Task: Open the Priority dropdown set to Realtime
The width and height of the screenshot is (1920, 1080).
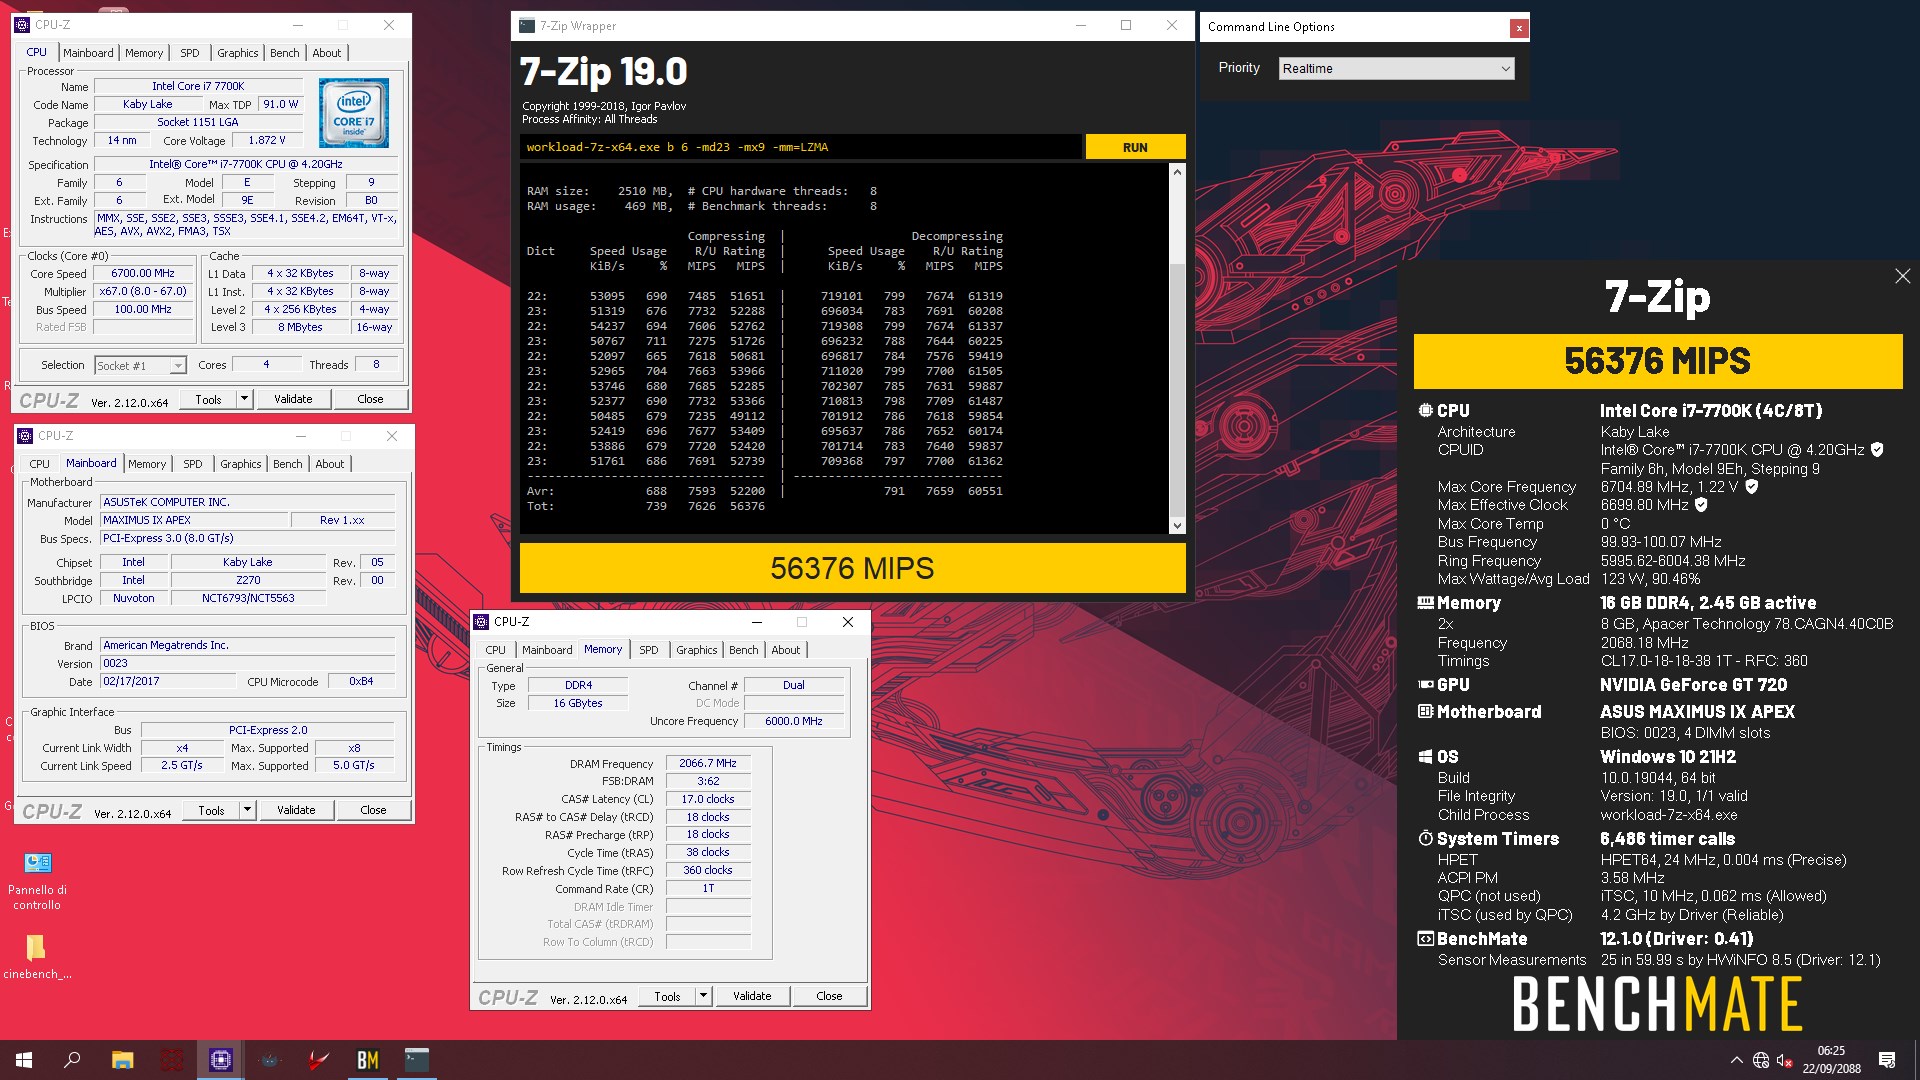Action: tap(1396, 68)
